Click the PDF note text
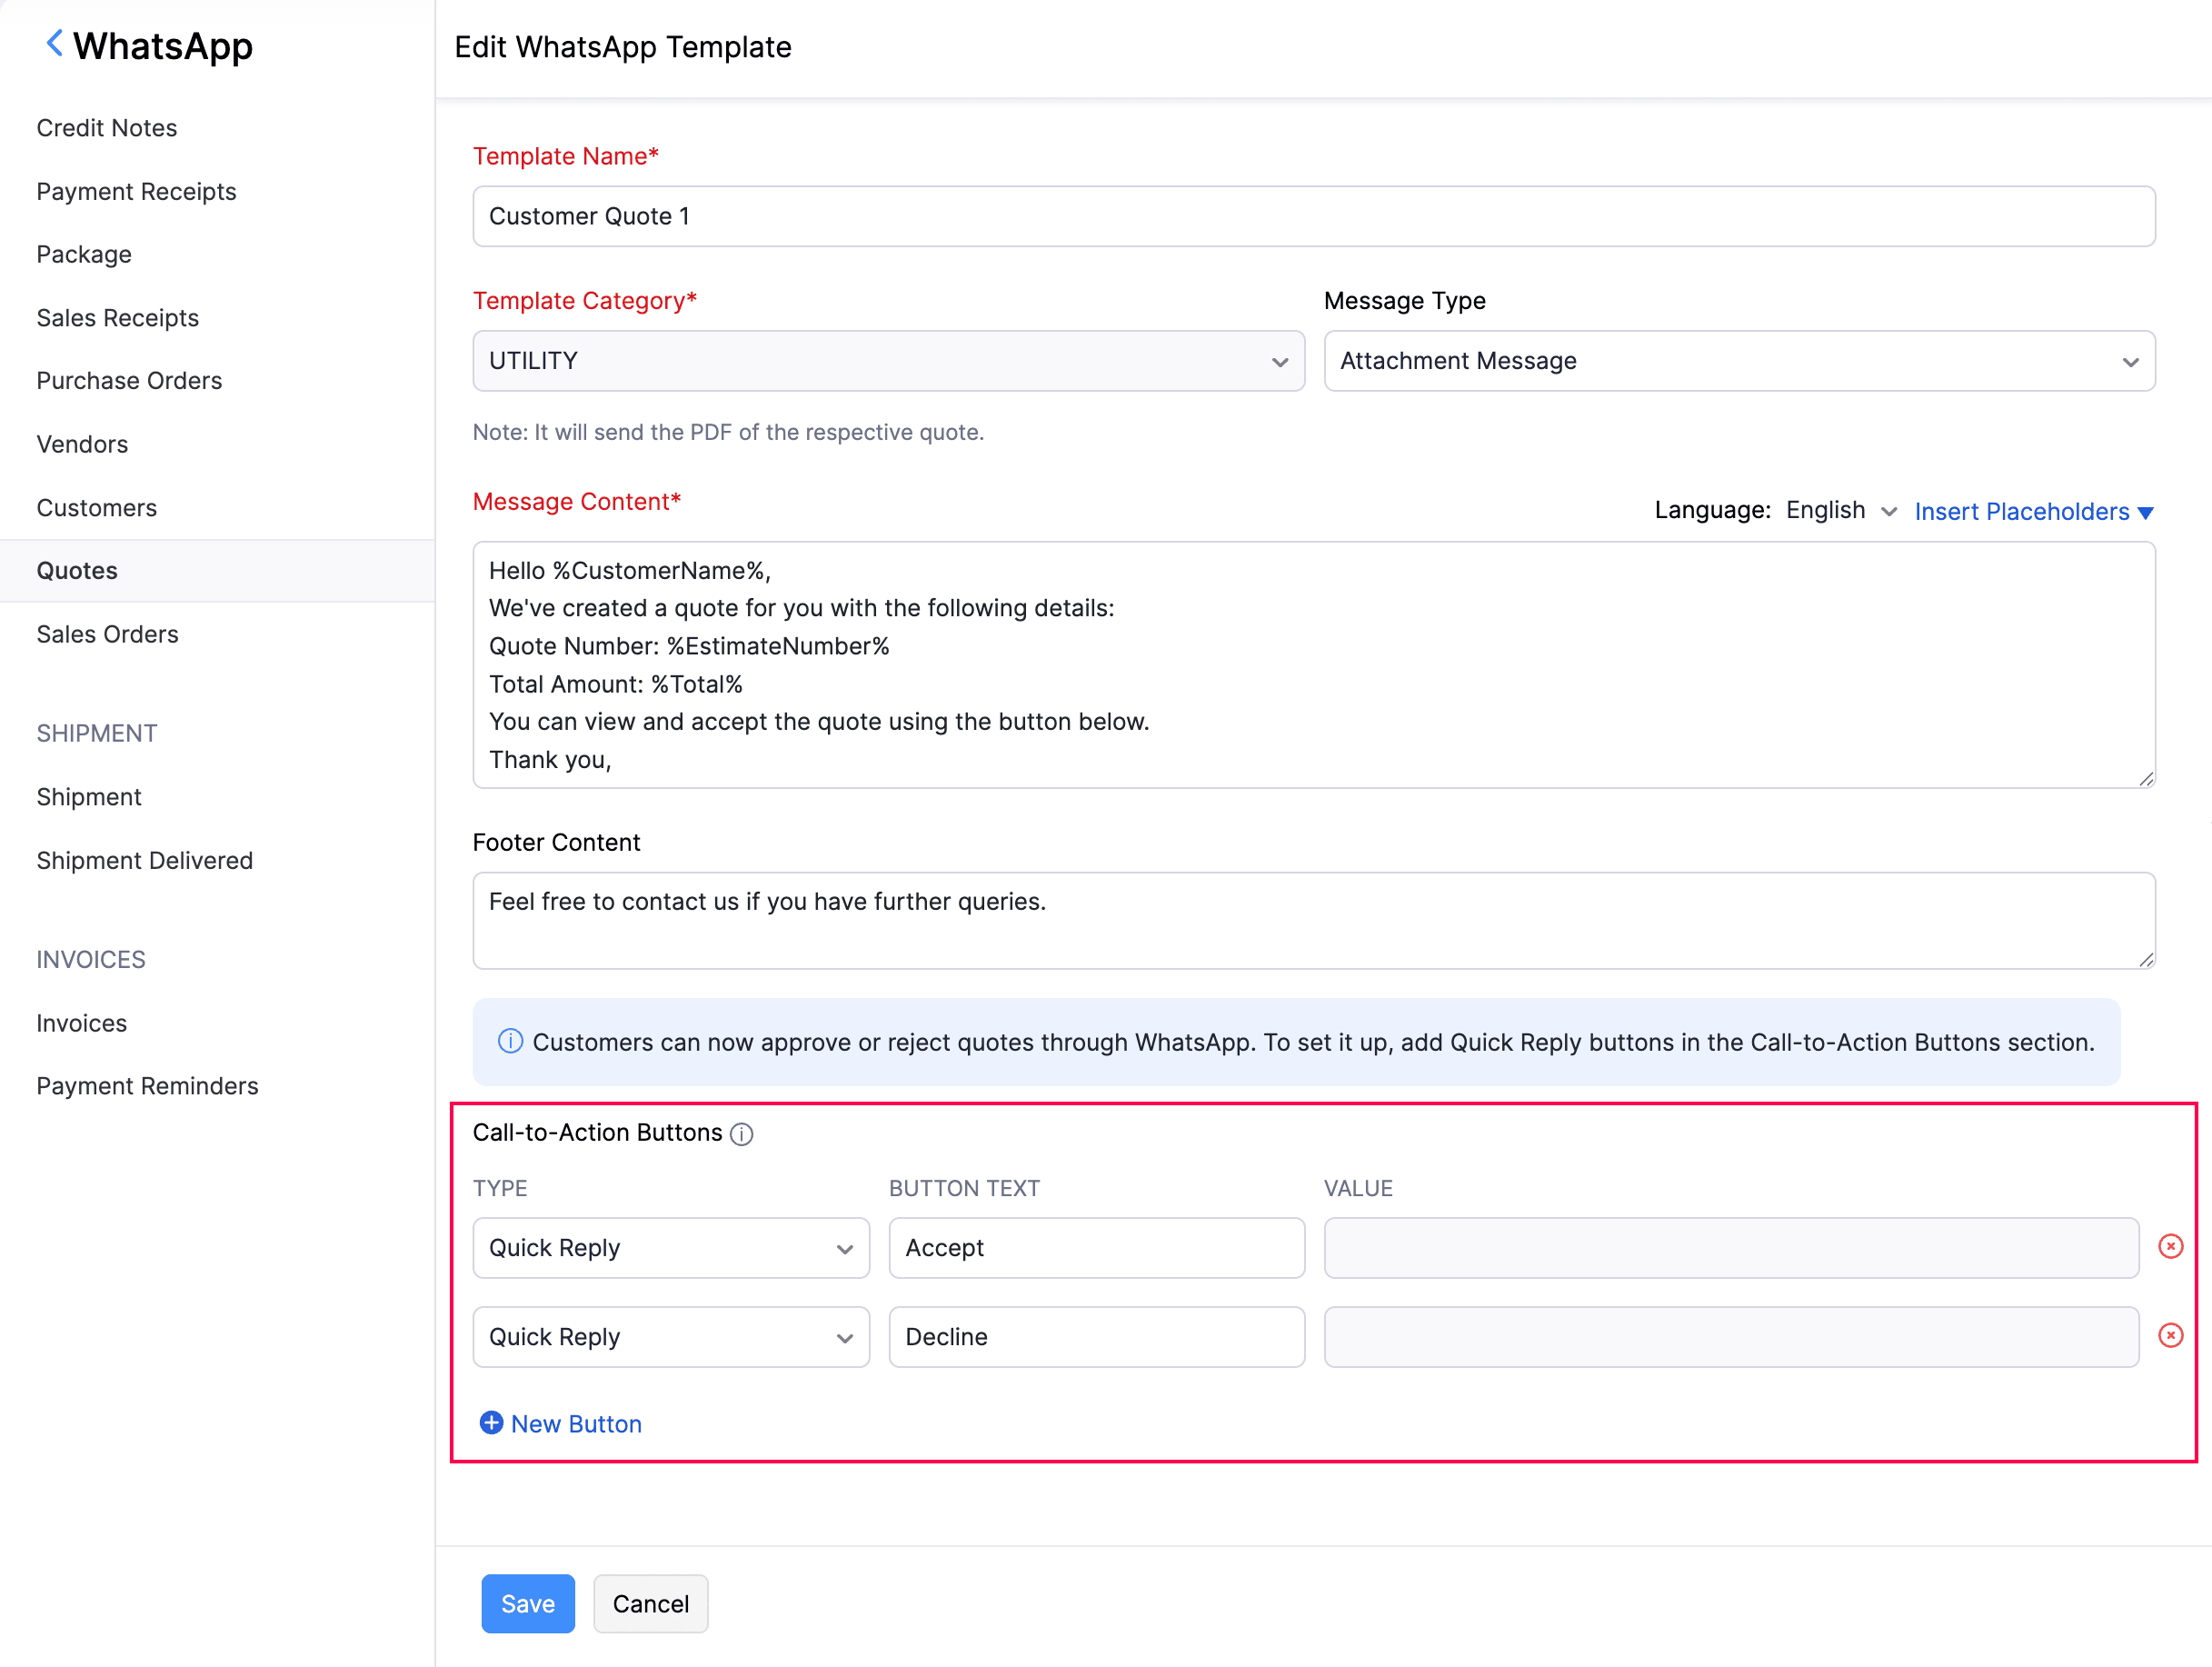The image size is (2212, 1667). click(x=728, y=432)
